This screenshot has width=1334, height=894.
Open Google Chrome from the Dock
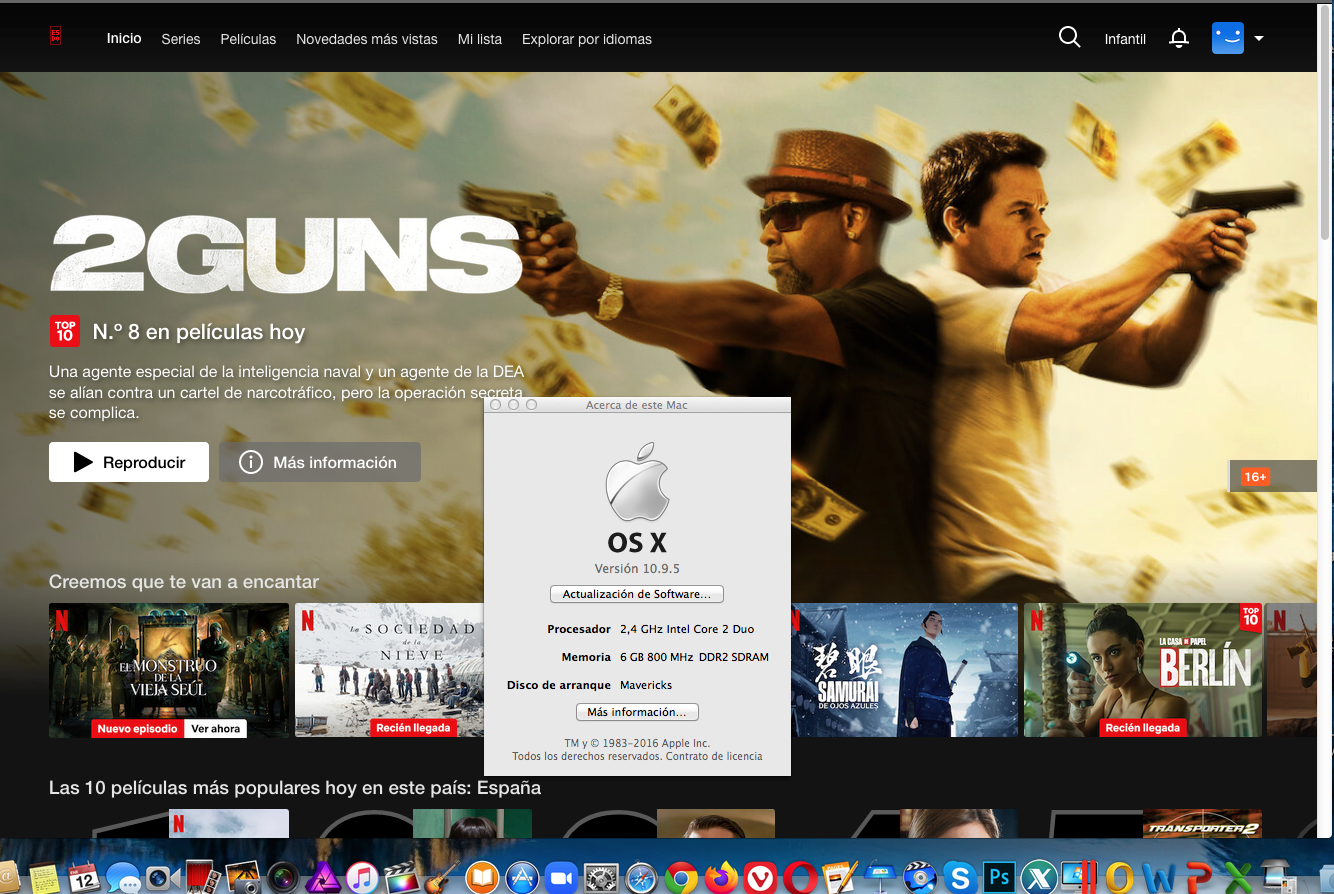[681, 877]
